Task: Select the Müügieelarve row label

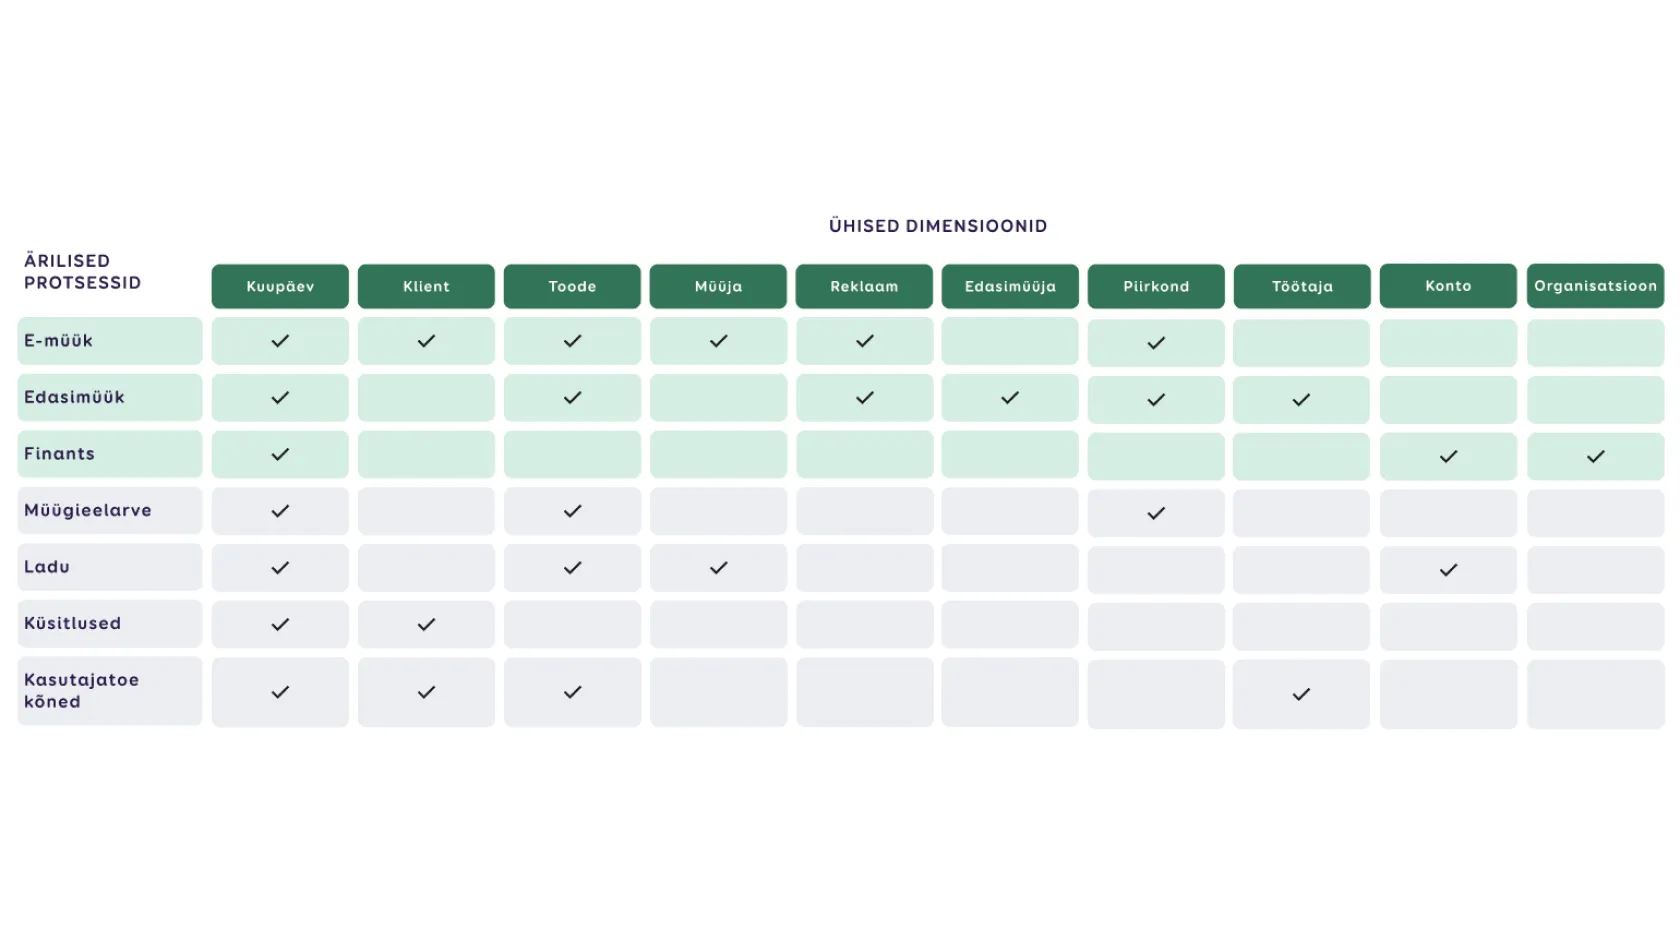Action: pyautogui.click(x=110, y=511)
